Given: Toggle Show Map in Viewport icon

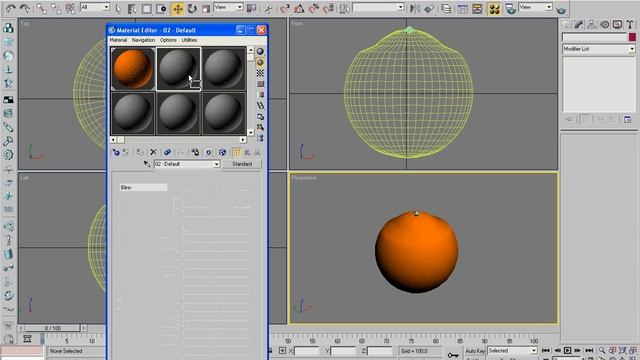Looking at the screenshot, I should 222,152.
